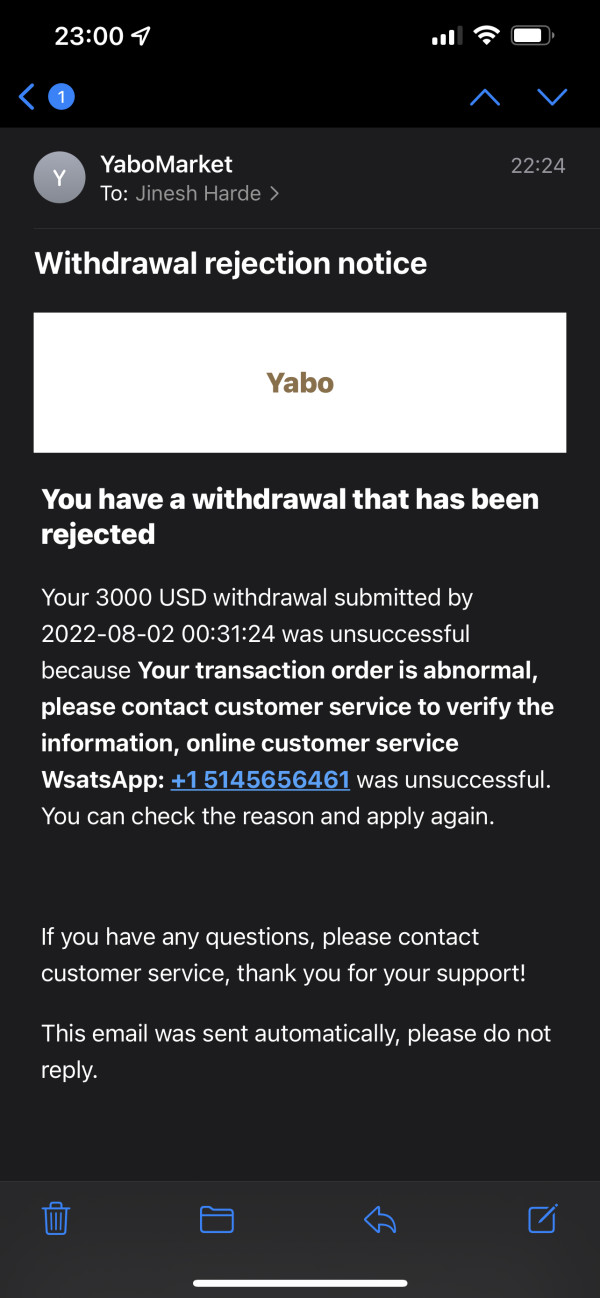Tap the 'withdrawal that has been rejected' heading
This screenshot has width=600, height=1298.
290,516
